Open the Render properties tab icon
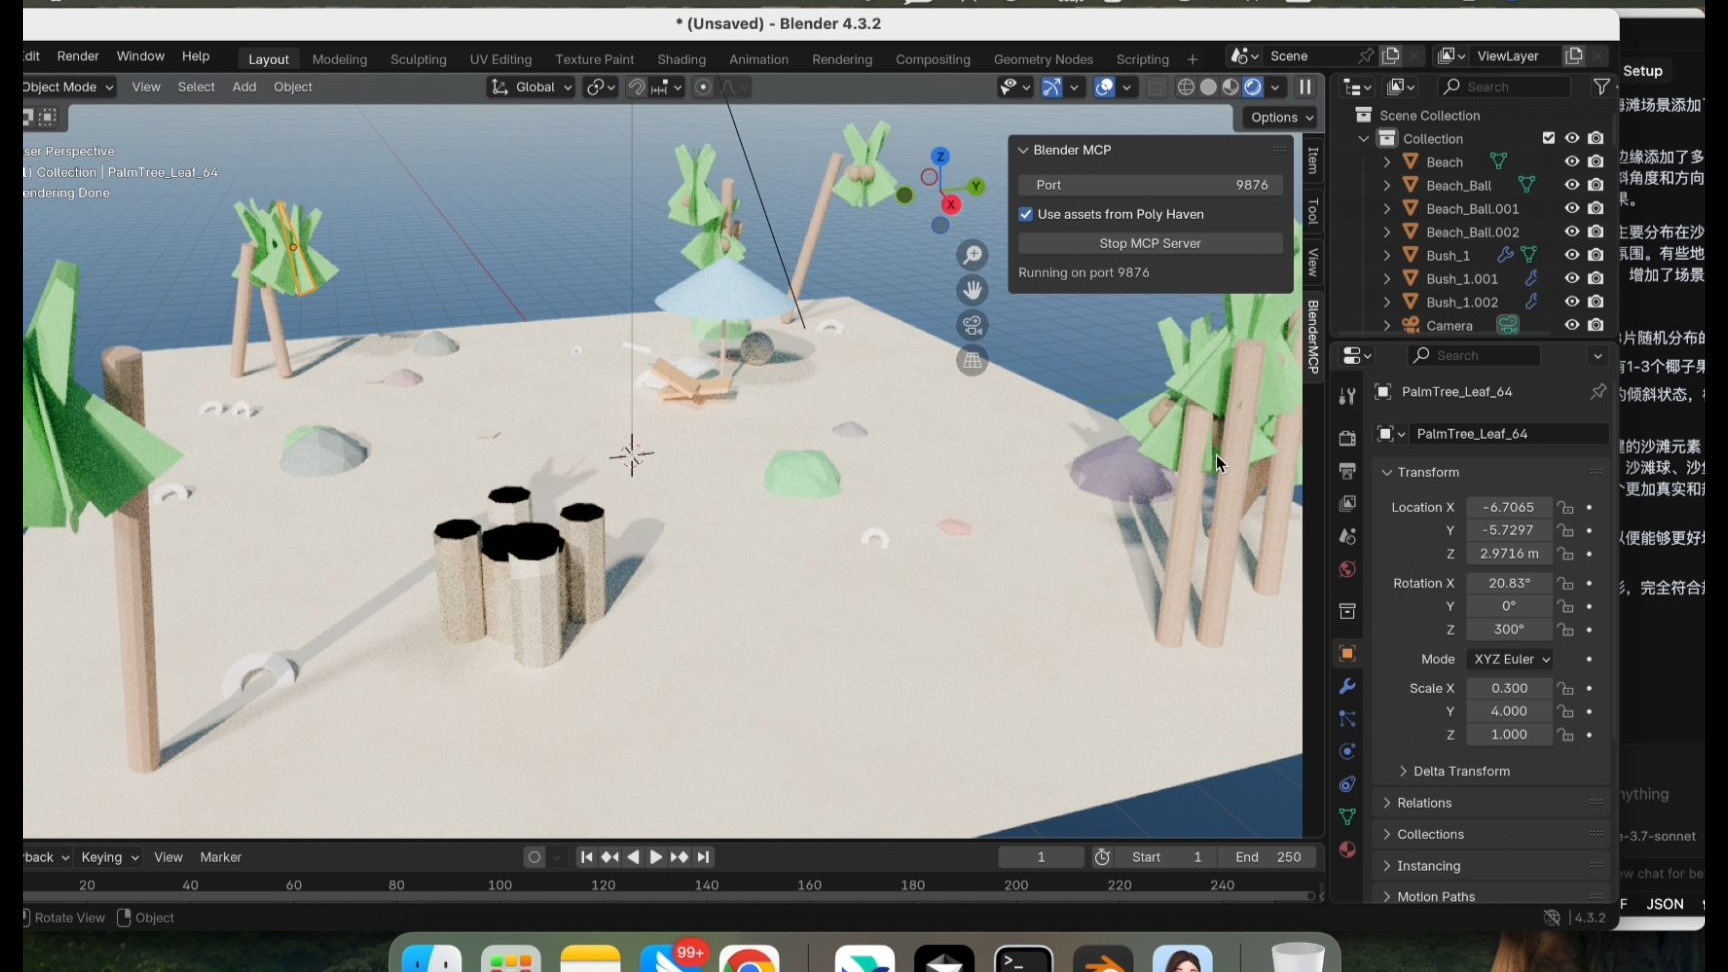 click(1347, 438)
